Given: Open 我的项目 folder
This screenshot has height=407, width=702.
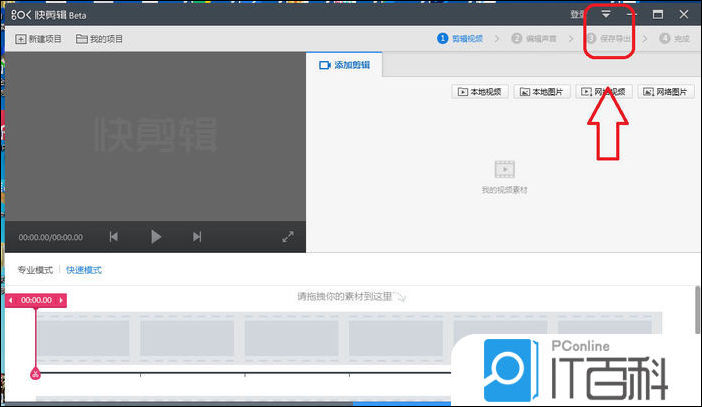Looking at the screenshot, I should 99,39.
